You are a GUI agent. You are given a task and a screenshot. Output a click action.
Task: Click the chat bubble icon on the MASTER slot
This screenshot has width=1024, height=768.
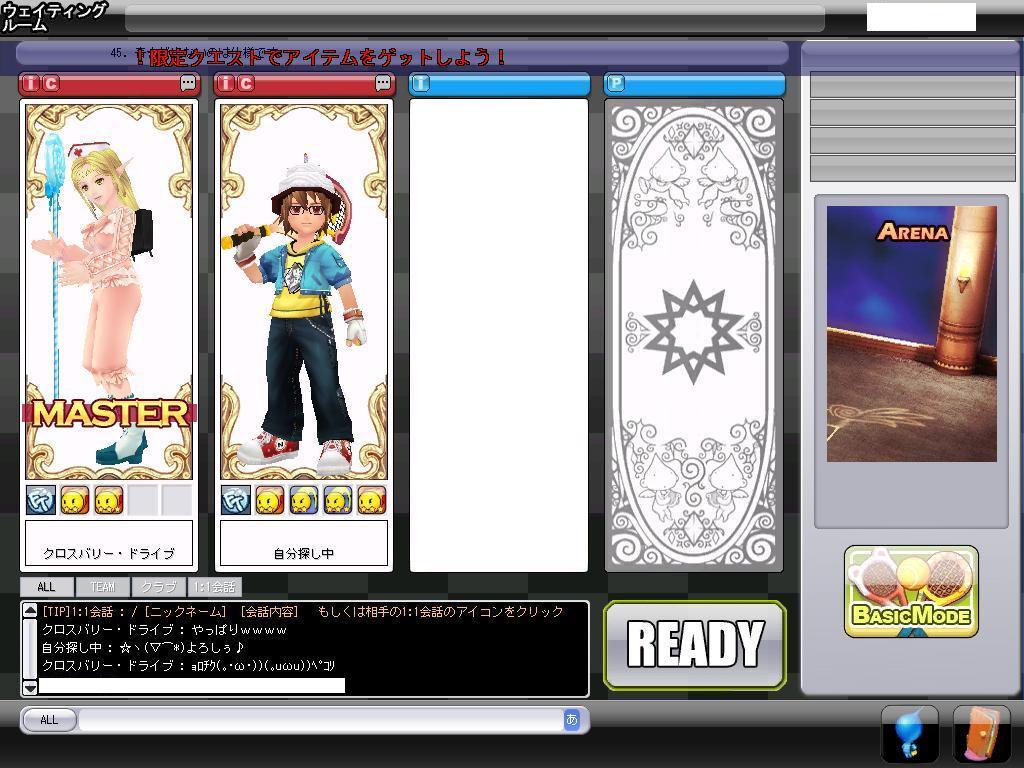(188, 84)
